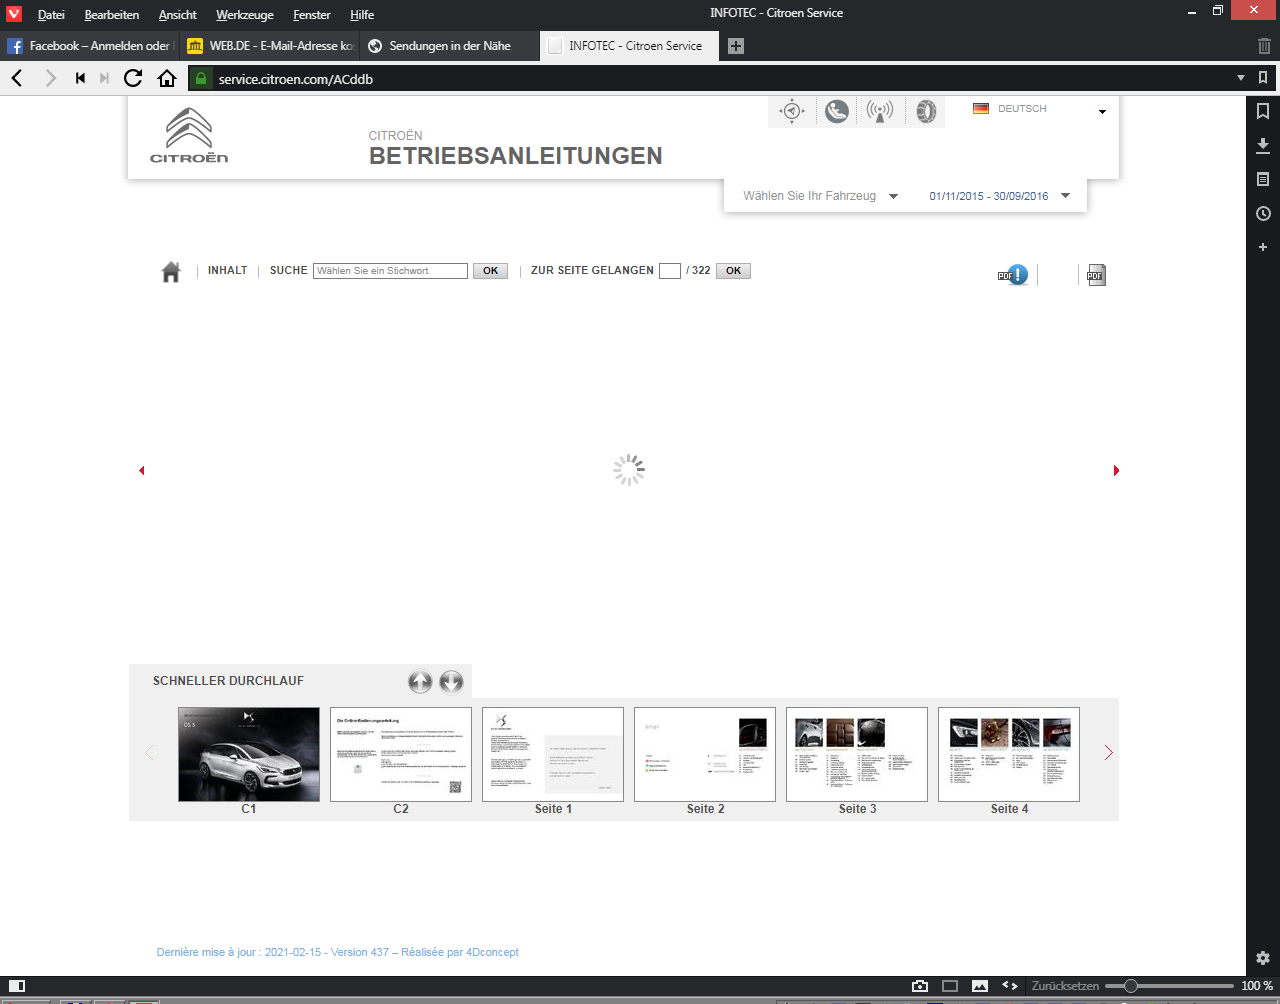Click the rewind history button
The width and height of the screenshot is (1280, 1004).
point(80,78)
